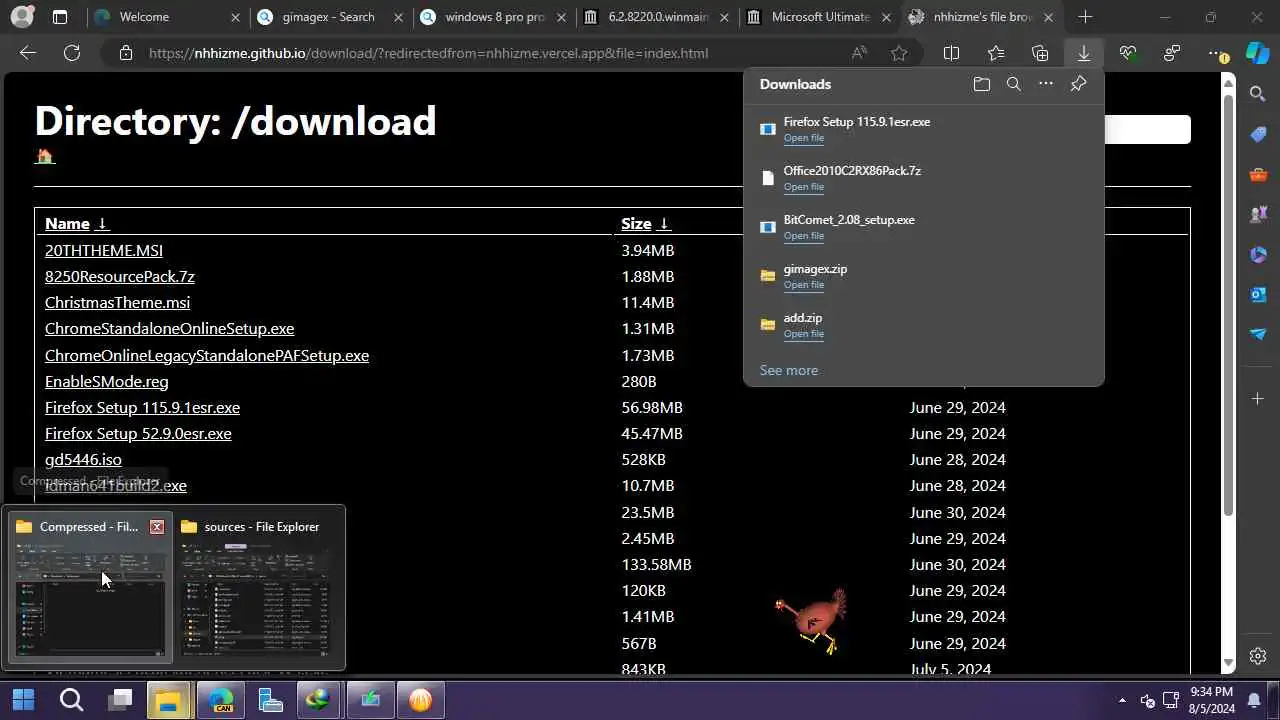1280x720 pixels.
Task: Show hidden system tray icons
Action: [1122, 700]
